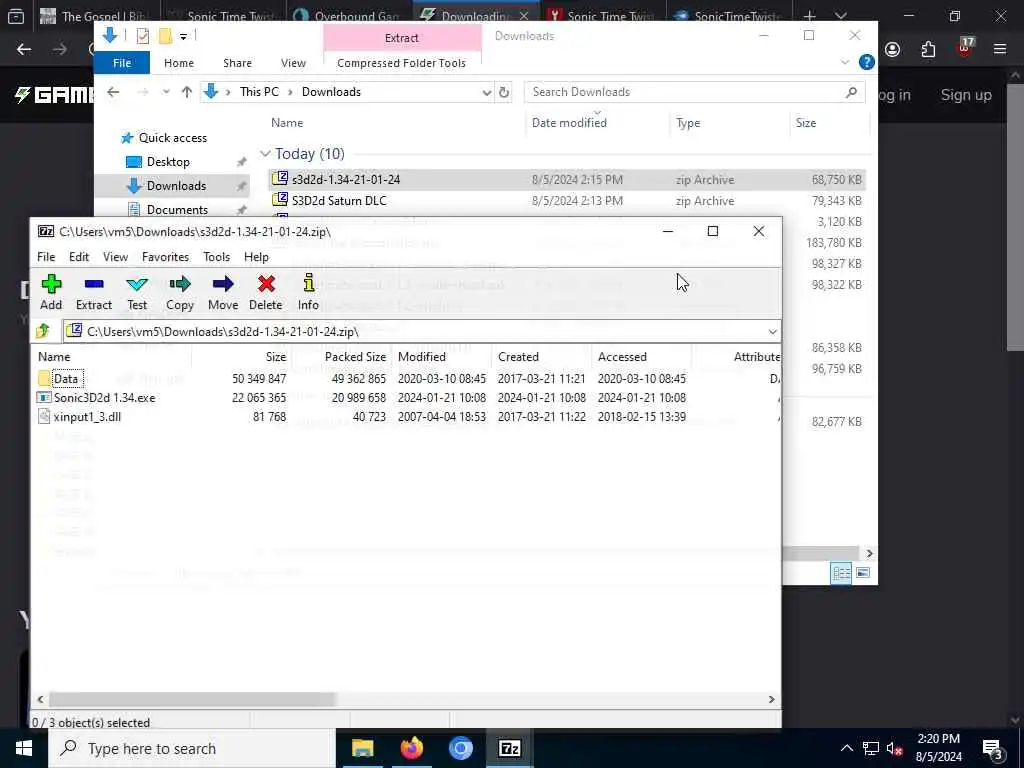The image size is (1024, 768).
Task: Select the Move toolbar icon
Action: pos(223,292)
